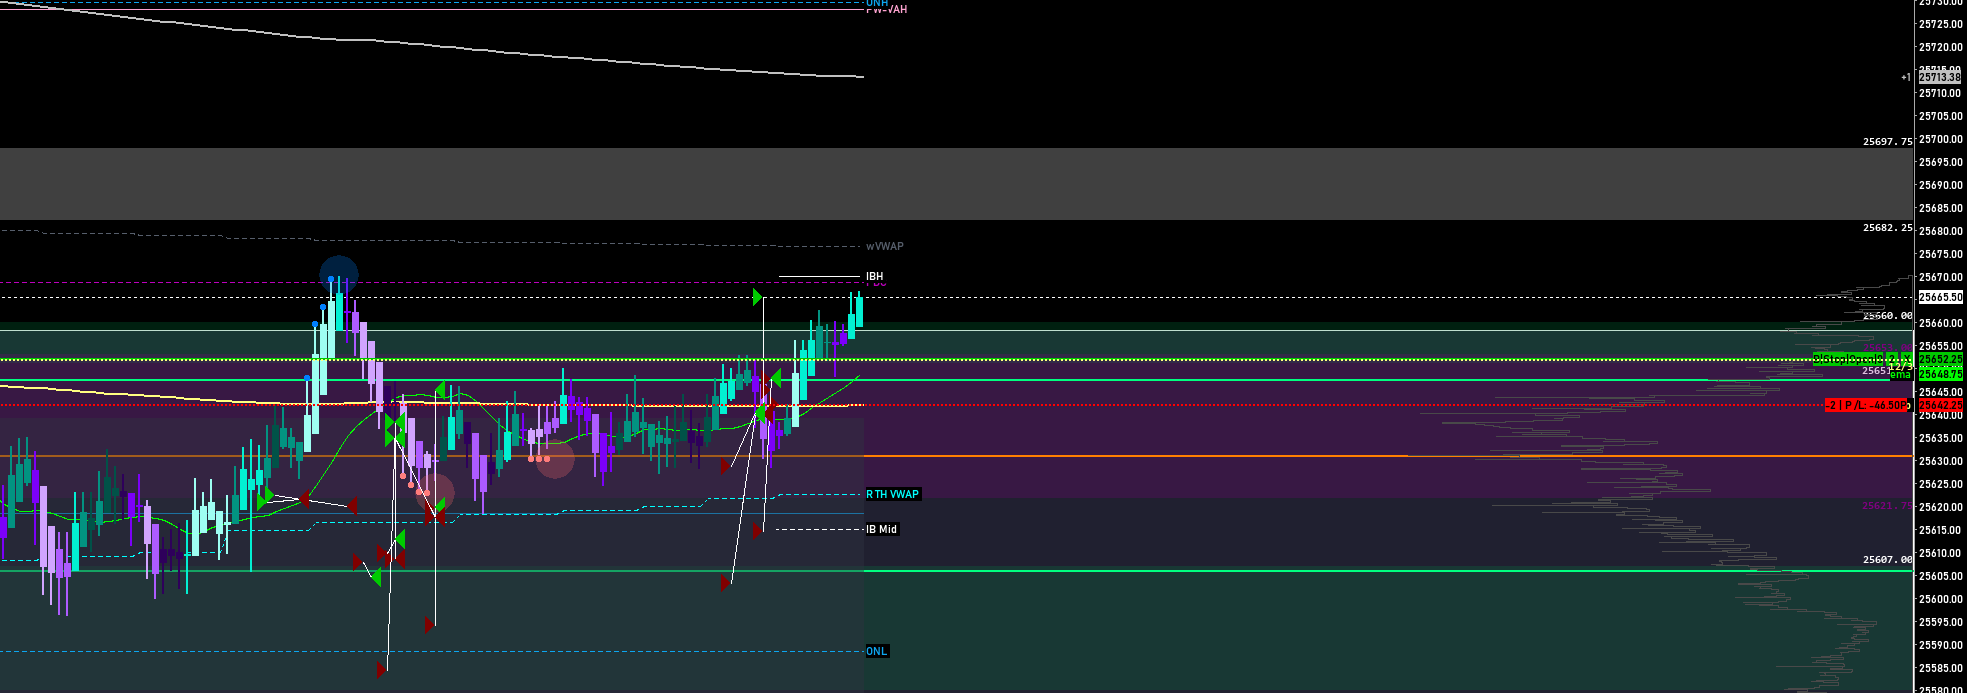Click the green buy arrow near IBH
Screen dimensions: 1967x693
(x=758, y=297)
